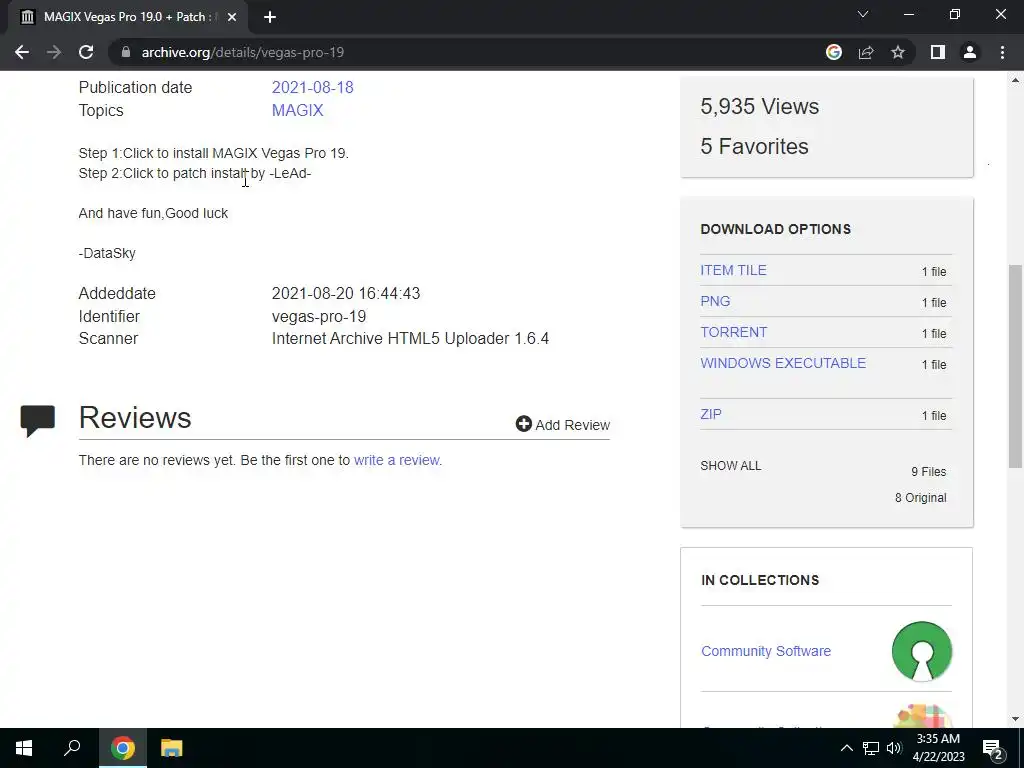This screenshot has width=1024, height=768.
Task: Bookmark this page with star icon
Action: [898, 52]
